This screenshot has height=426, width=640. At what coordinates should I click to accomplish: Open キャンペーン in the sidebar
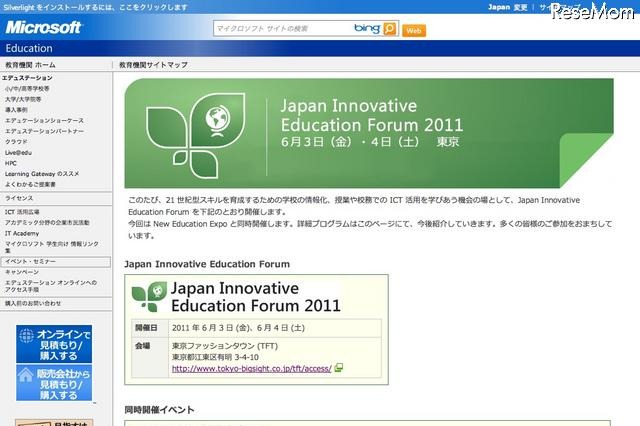click(22, 272)
